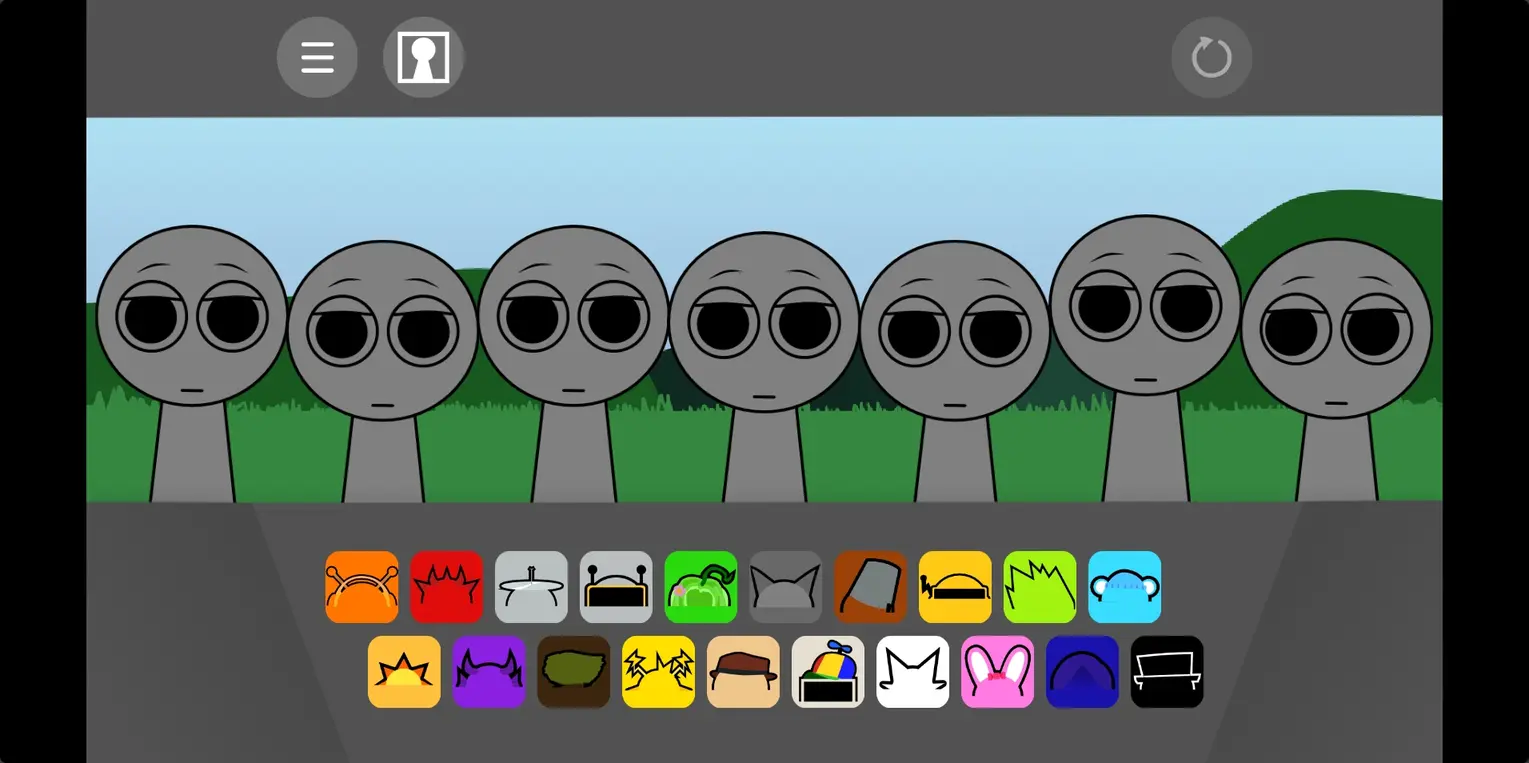This screenshot has height=763, width=1529.
Task: Choose the white cat ears icon
Action: 913,672
